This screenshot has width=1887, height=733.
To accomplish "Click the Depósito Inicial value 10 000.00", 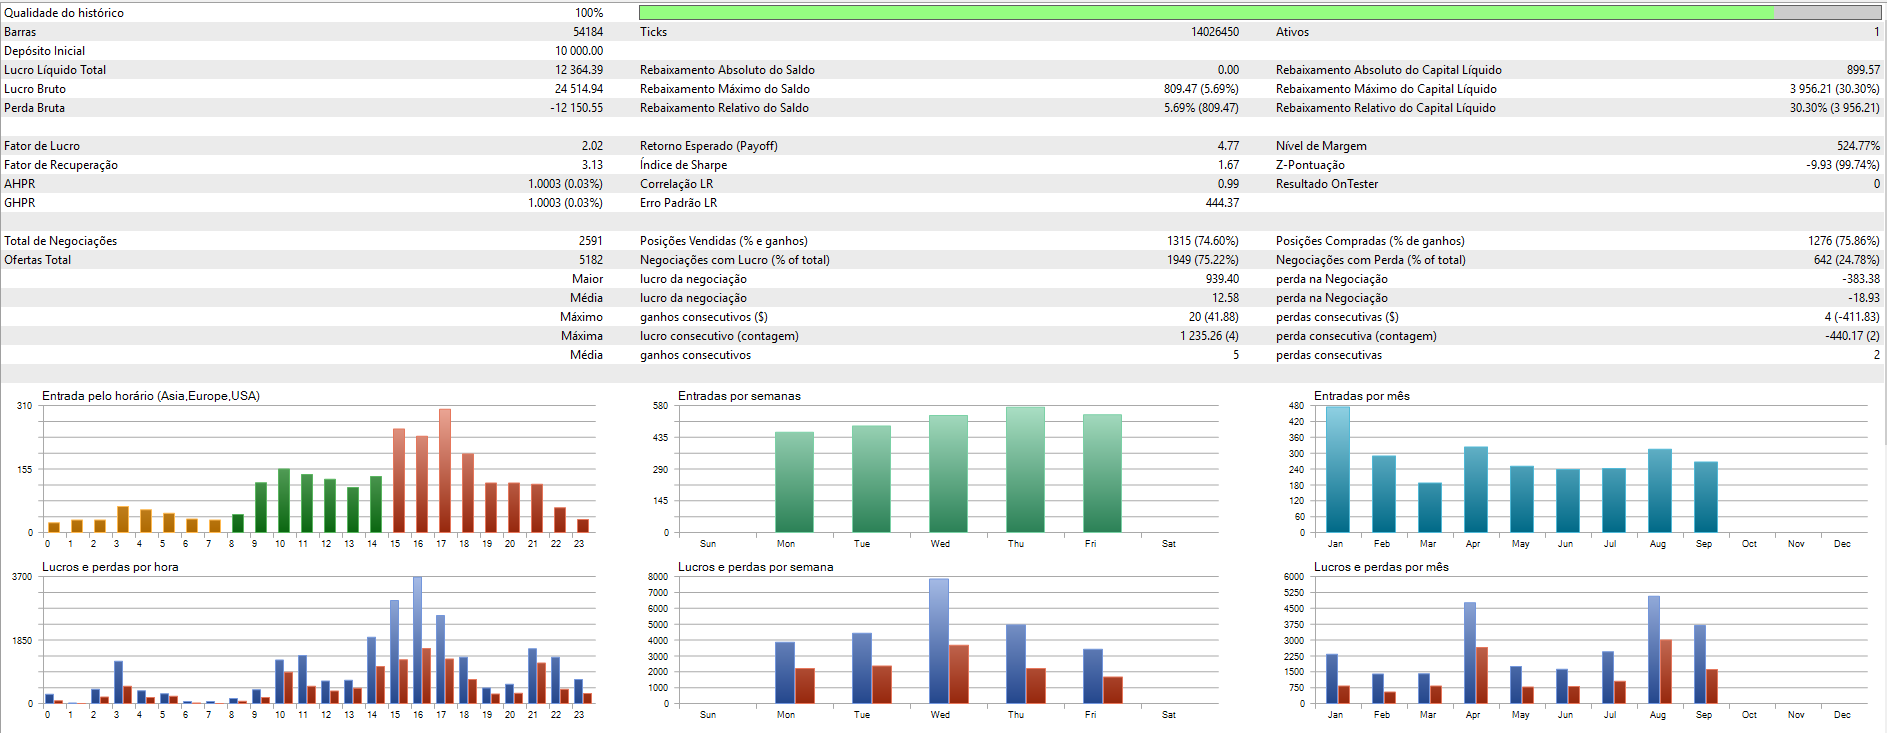I will click(578, 51).
